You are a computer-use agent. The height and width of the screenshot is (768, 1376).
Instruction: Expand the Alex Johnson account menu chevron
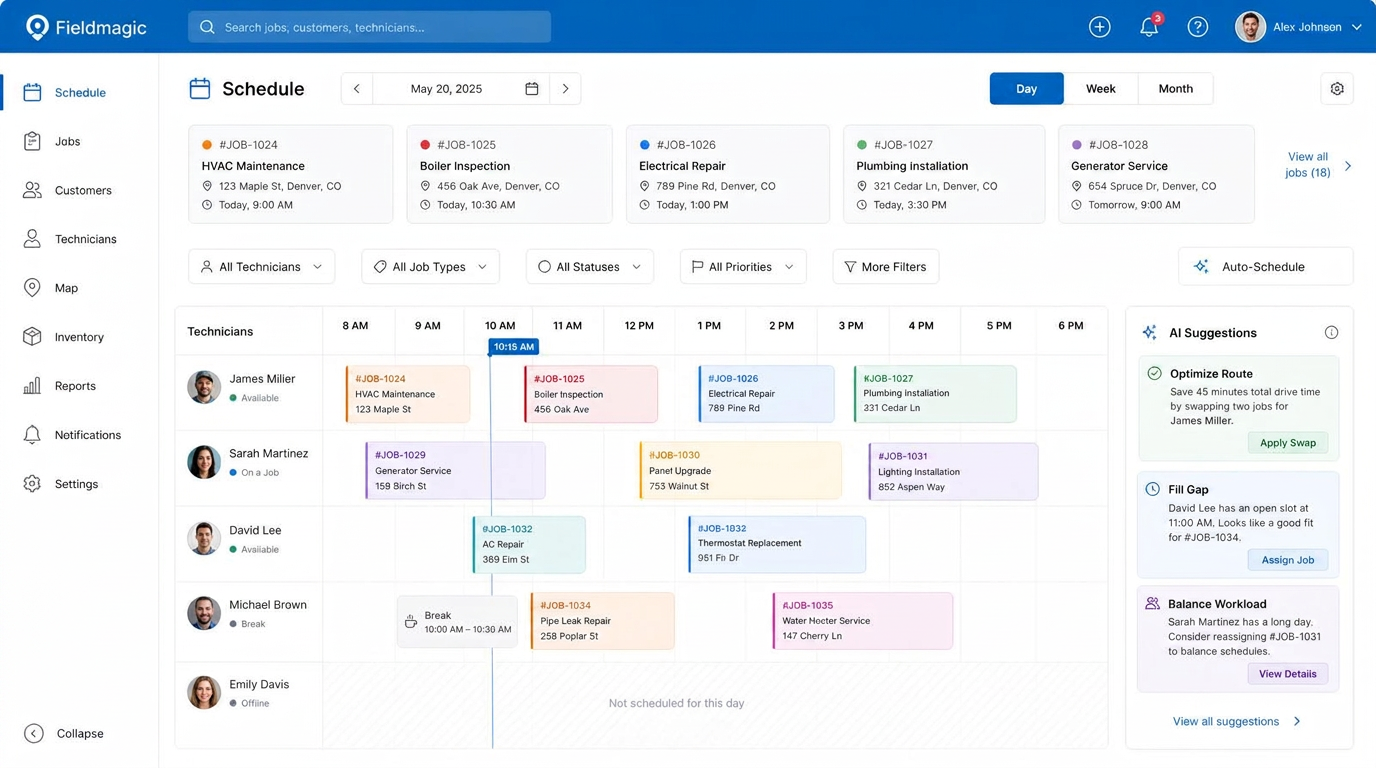pyautogui.click(x=1357, y=27)
